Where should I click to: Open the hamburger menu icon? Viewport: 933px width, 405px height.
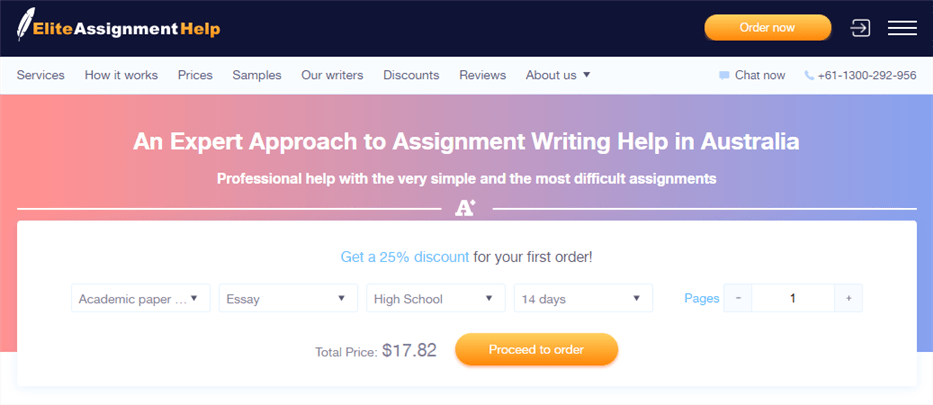902,28
